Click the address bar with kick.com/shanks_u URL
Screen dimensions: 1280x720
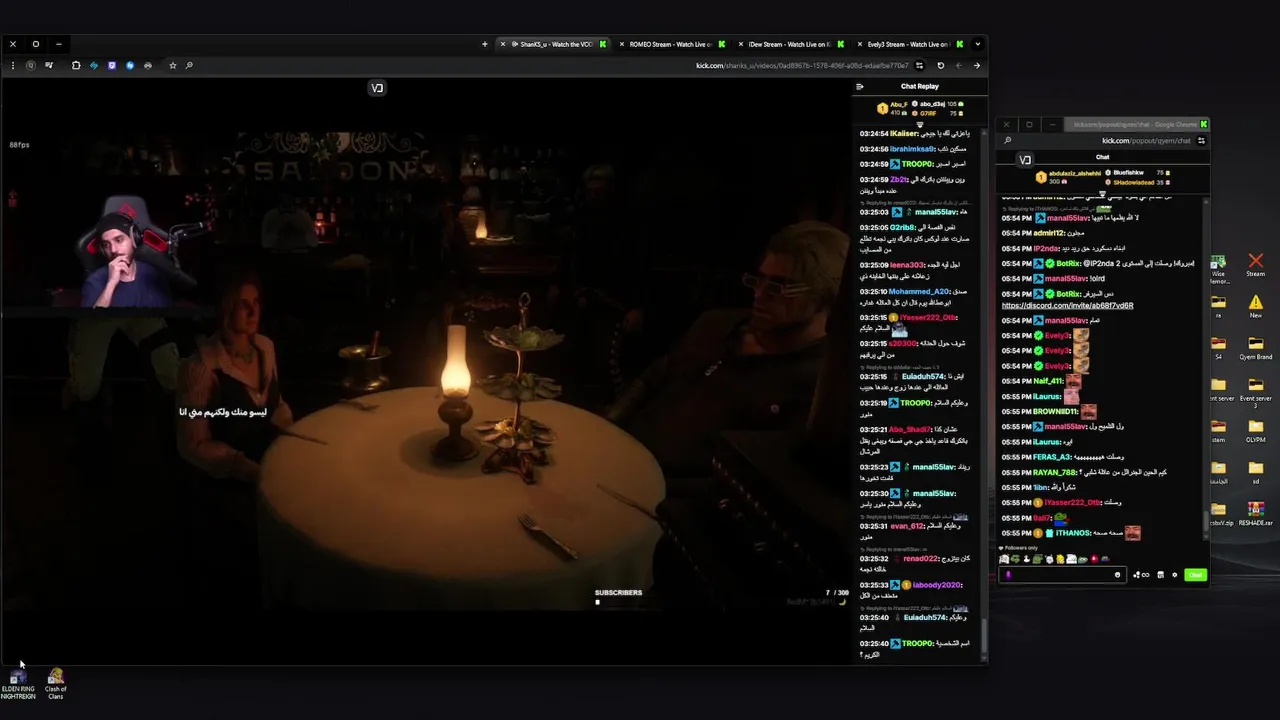802,66
